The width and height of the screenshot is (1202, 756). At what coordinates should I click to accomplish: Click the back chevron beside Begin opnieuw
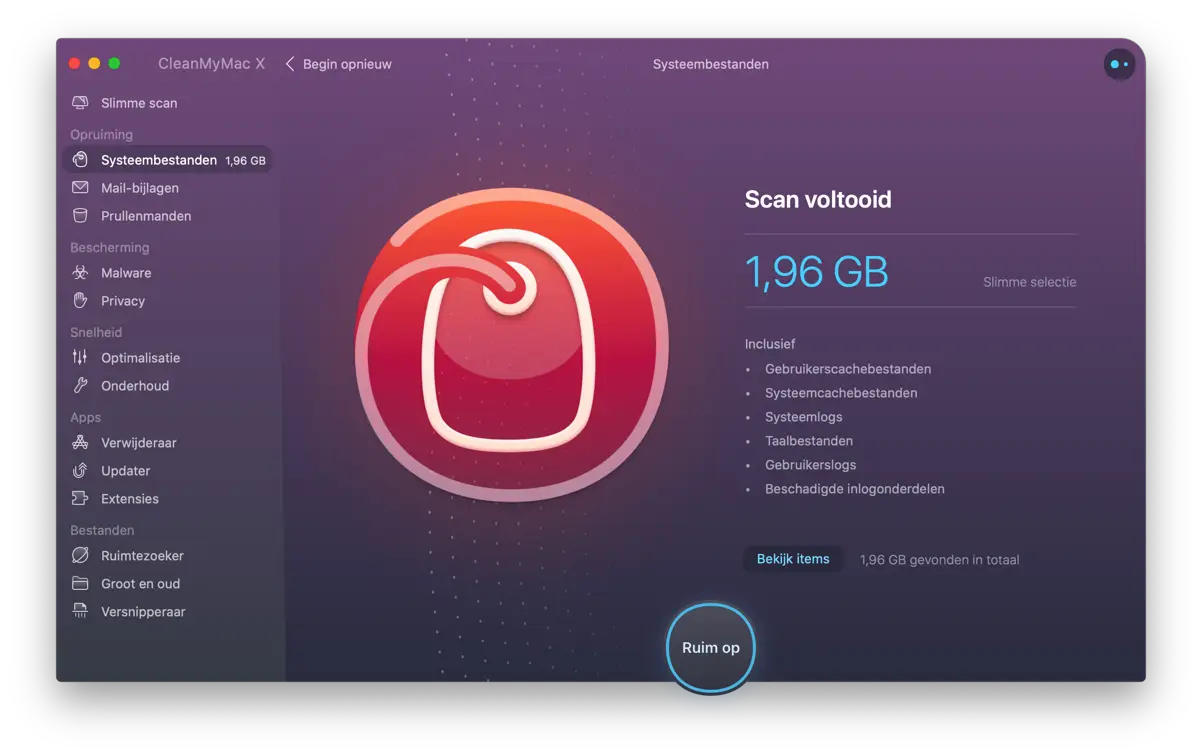(290, 64)
